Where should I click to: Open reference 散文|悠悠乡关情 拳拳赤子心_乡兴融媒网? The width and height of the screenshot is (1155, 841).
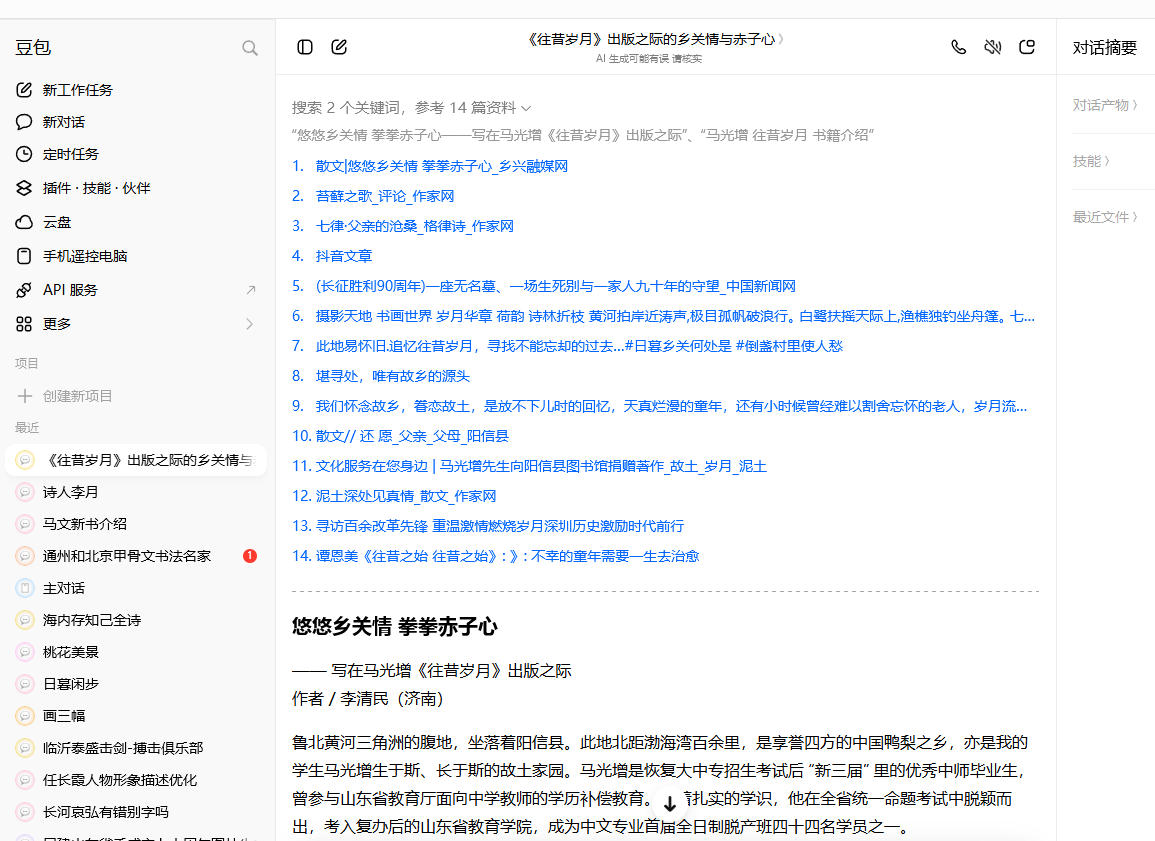click(441, 166)
